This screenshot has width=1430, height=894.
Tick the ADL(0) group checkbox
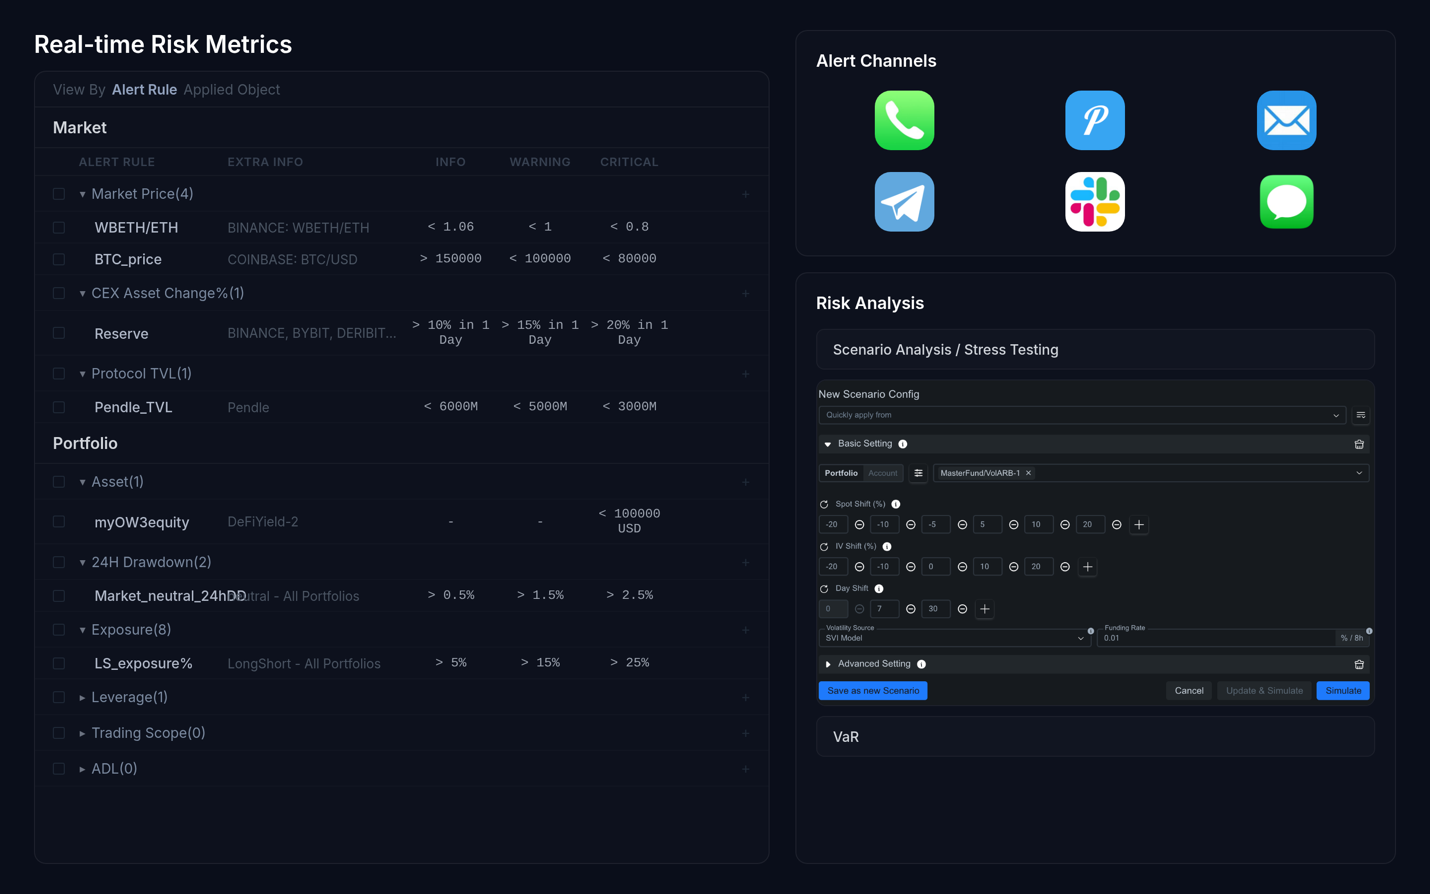pyautogui.click(x=59, y=769)
